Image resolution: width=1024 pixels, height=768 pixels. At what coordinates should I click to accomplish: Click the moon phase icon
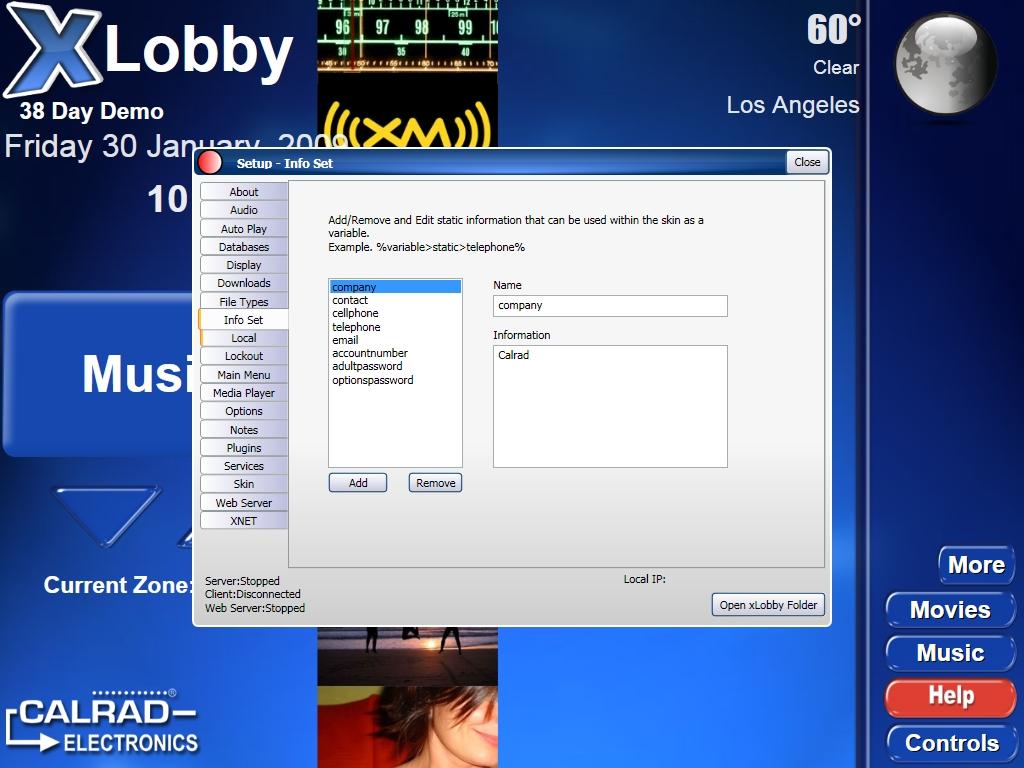tap(945, 64)
